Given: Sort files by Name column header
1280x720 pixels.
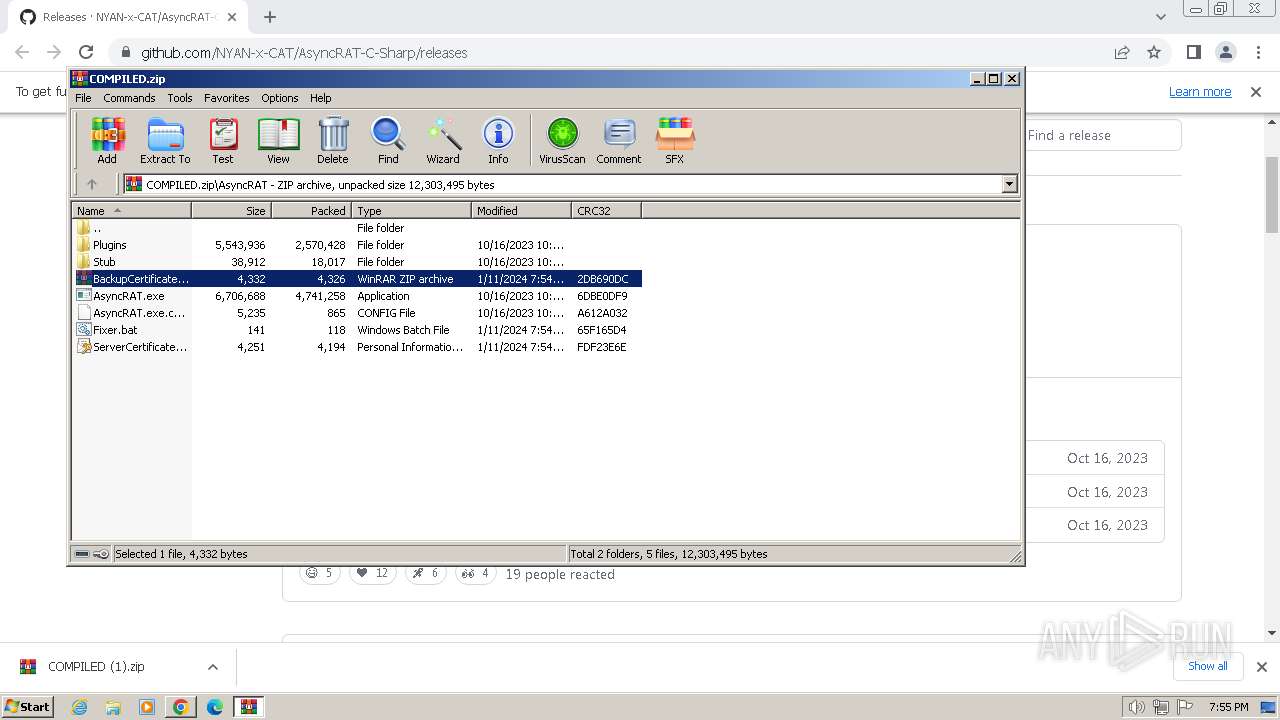Looking at the screenshot, I should (131, 210).
